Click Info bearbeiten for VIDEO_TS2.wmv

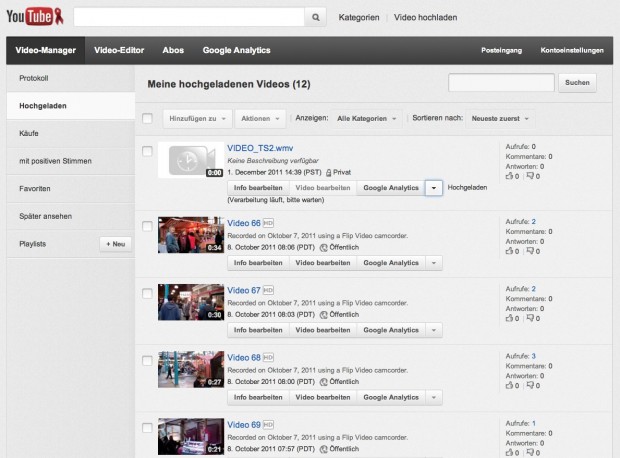pos(258,188)
